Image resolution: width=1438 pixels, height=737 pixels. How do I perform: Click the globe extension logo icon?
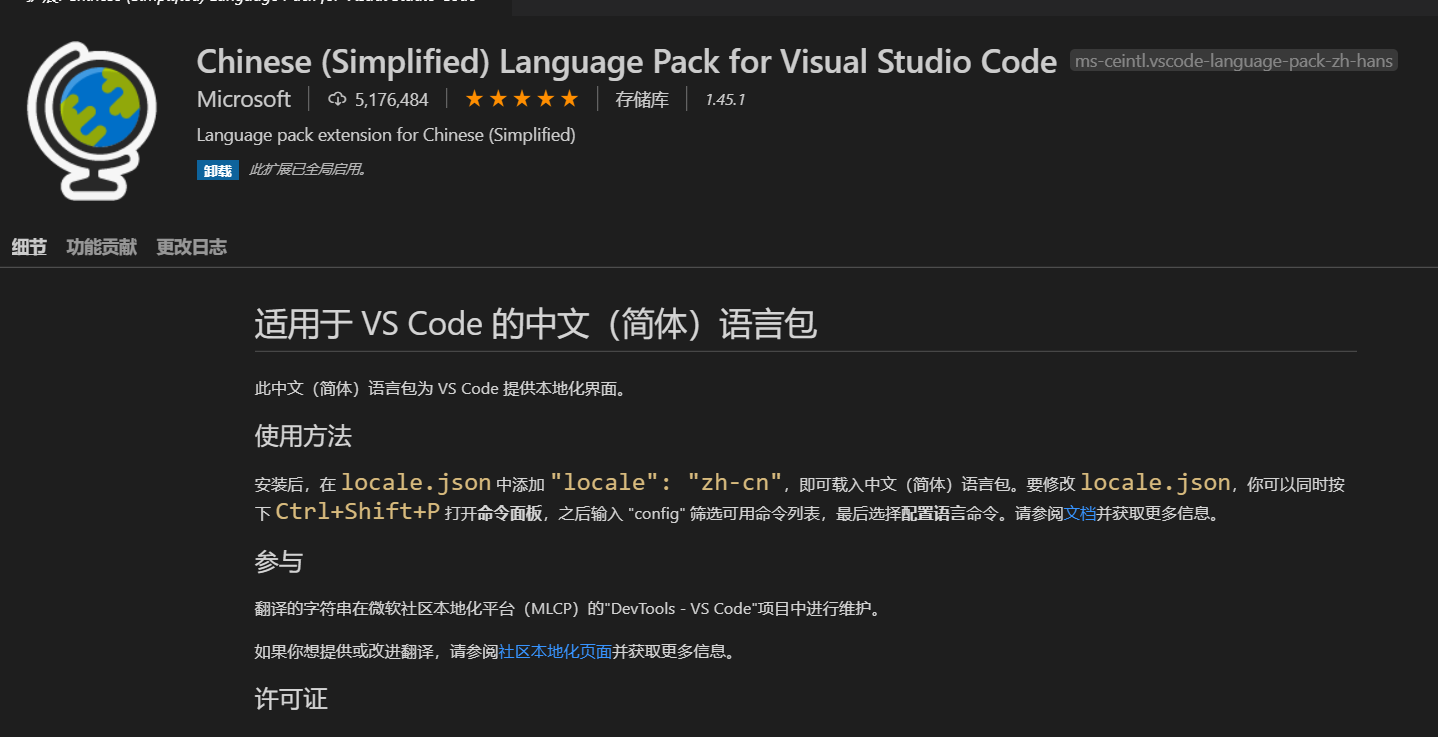(91, 120)
